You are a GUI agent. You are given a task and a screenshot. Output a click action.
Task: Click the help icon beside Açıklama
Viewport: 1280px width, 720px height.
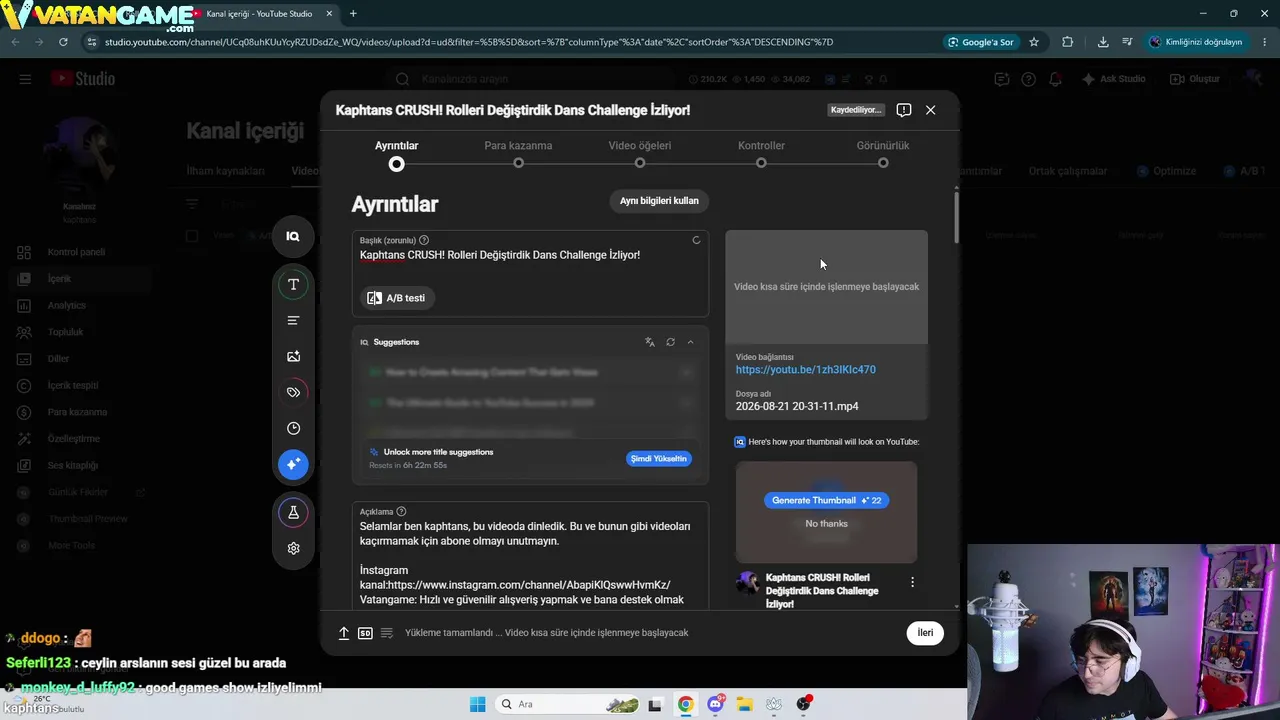point(401,511)
